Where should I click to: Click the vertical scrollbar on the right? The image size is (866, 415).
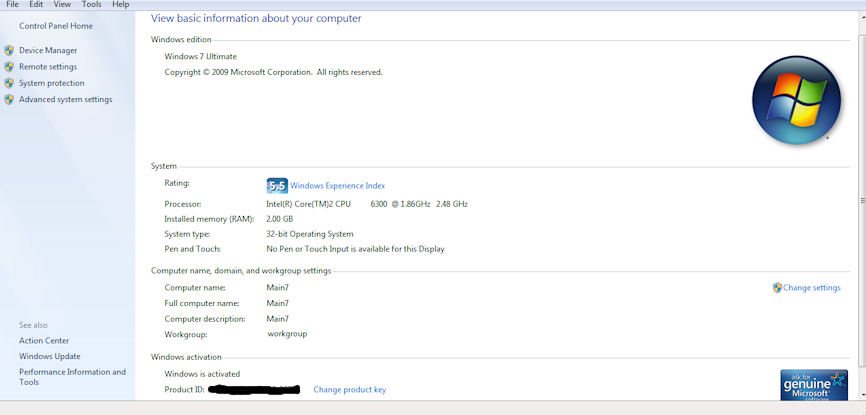click(862, 200)
